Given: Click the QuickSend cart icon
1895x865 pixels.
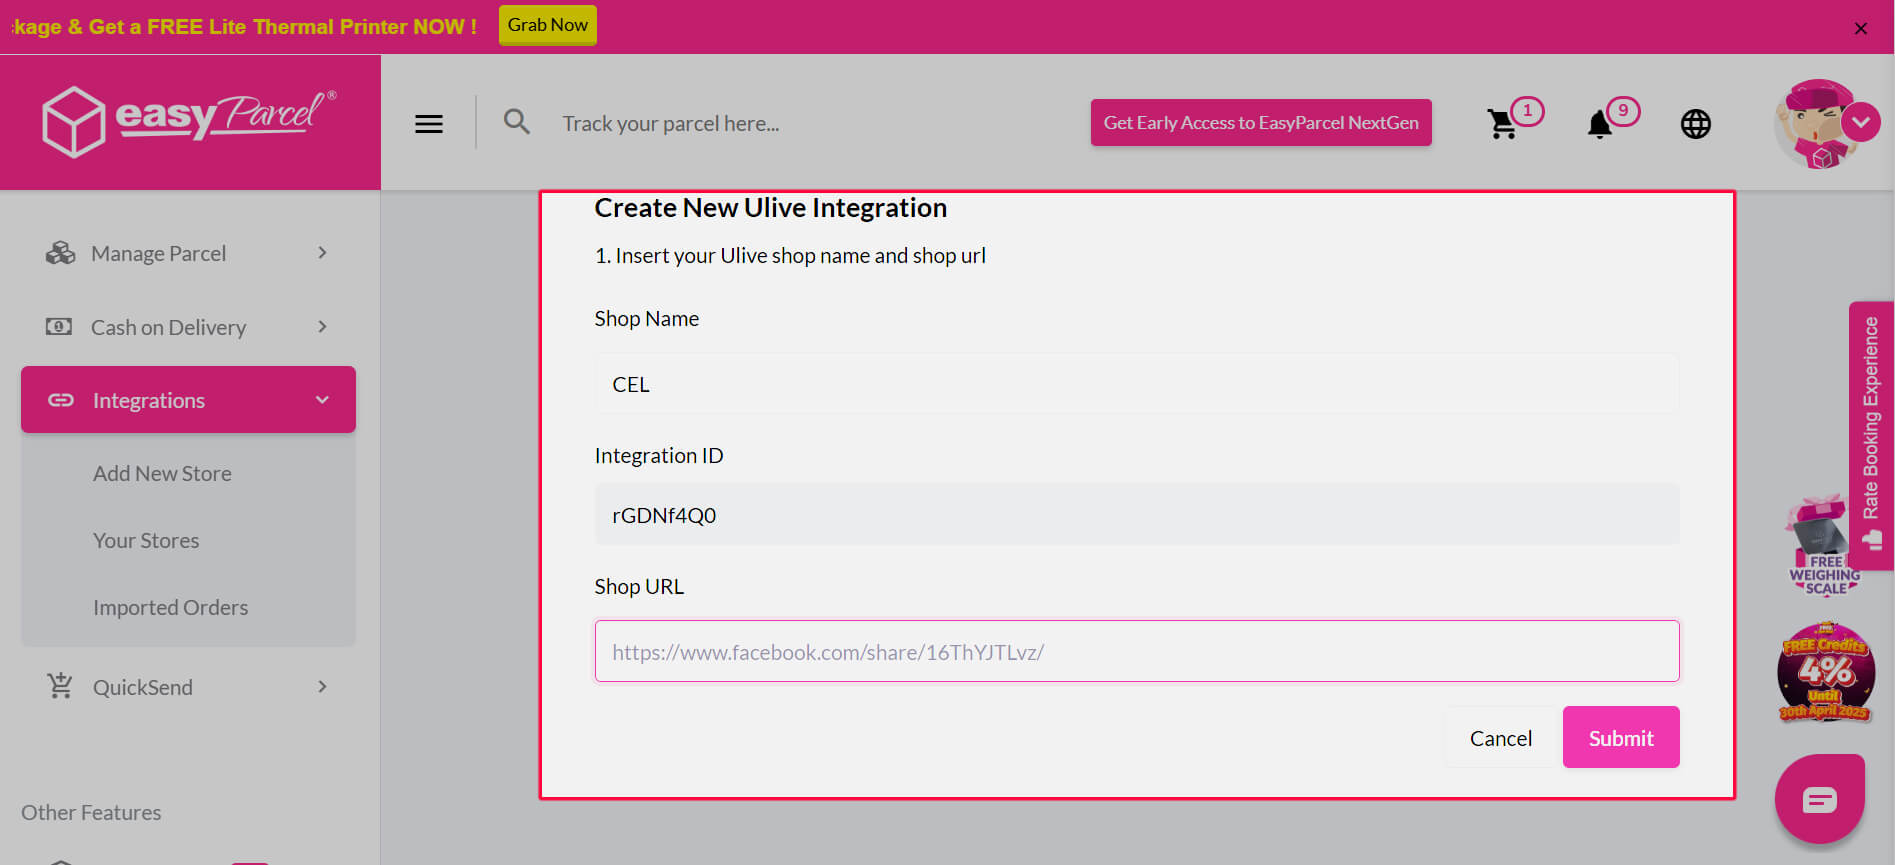Looking at the screenshot, I should (60, 686).
